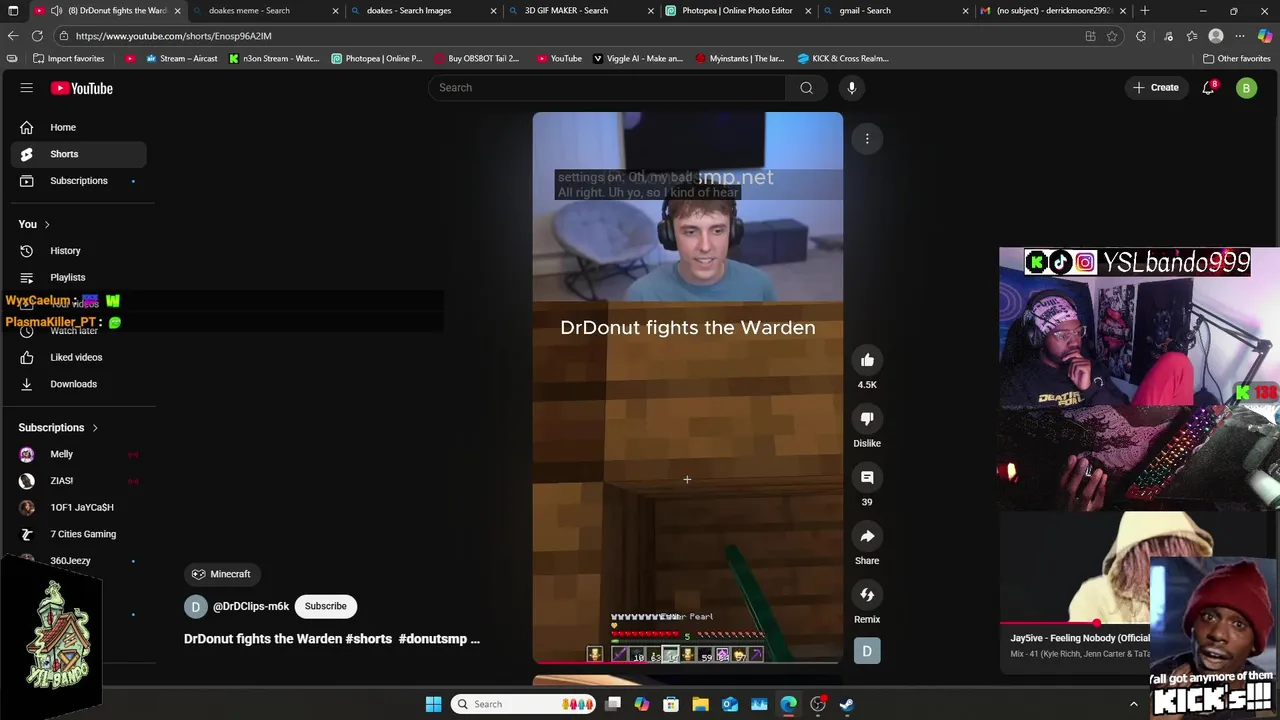Start voice search with the microphone icon
This screenshot has width=1280, height=720.
(x=852, y=88)
